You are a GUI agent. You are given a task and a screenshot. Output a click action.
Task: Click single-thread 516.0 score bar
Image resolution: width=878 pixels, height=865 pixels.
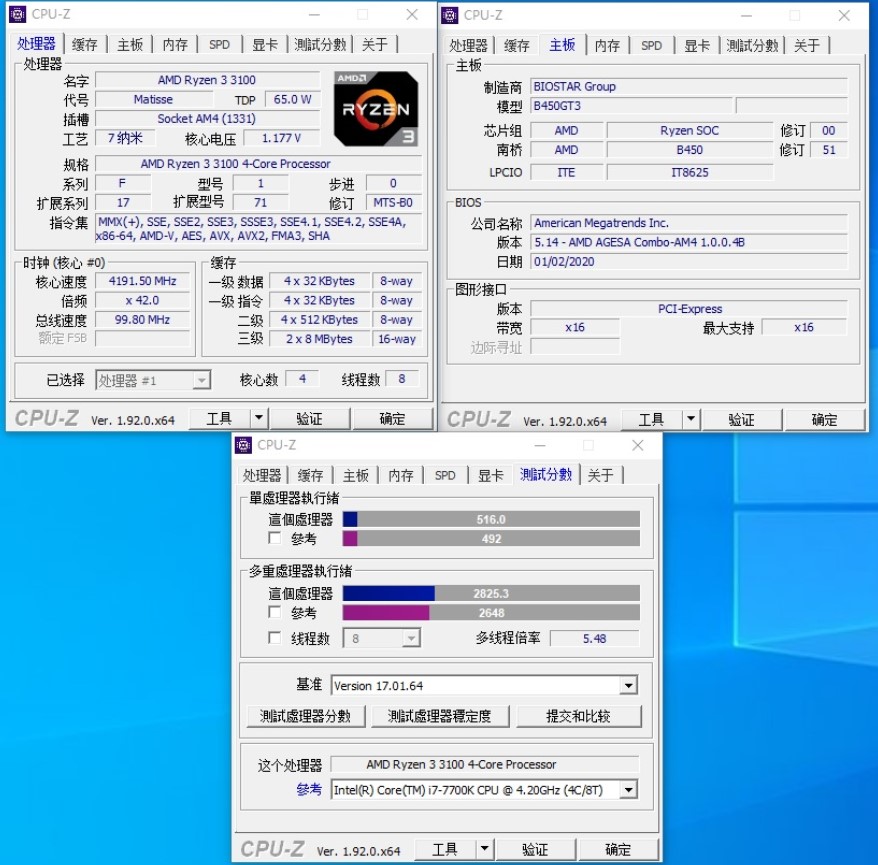(491, 520)
